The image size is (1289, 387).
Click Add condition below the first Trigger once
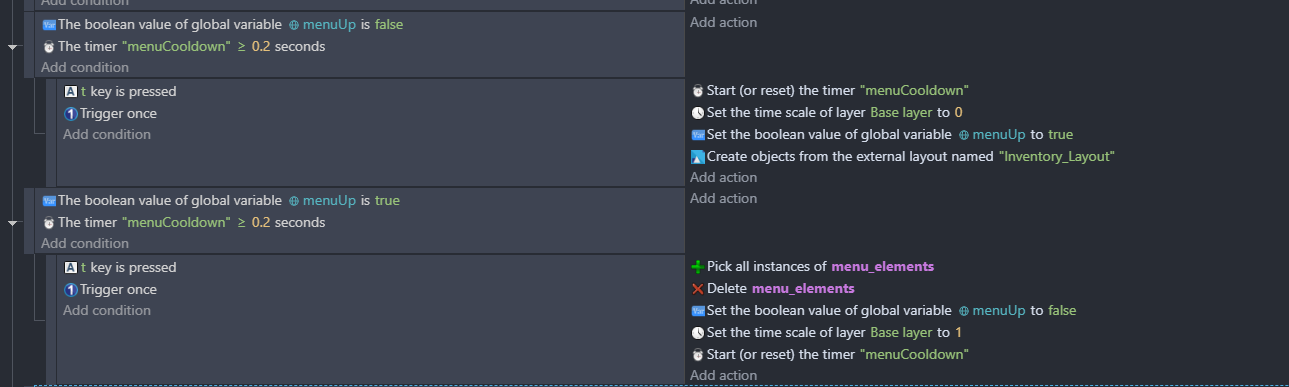[x=107, y=134]
